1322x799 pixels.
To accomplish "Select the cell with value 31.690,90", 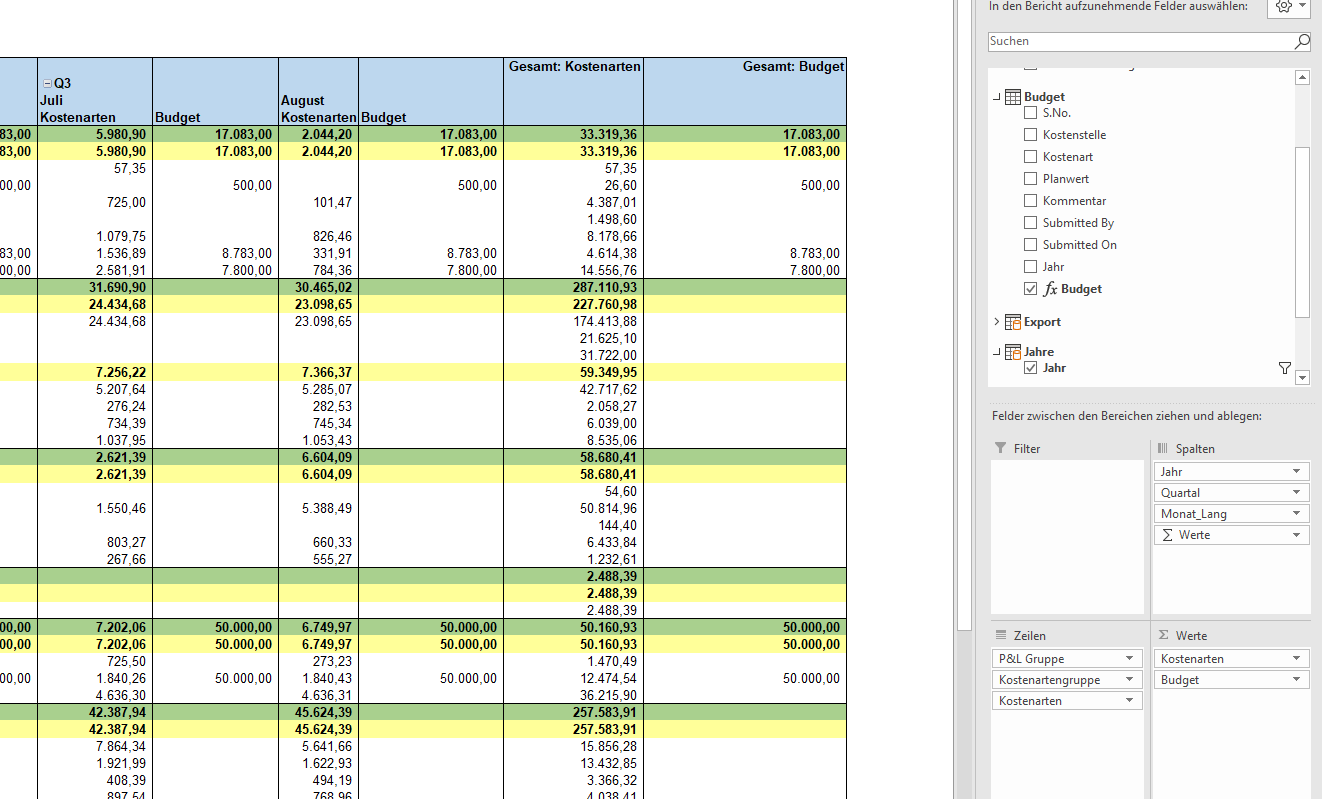I will [95, 288].
